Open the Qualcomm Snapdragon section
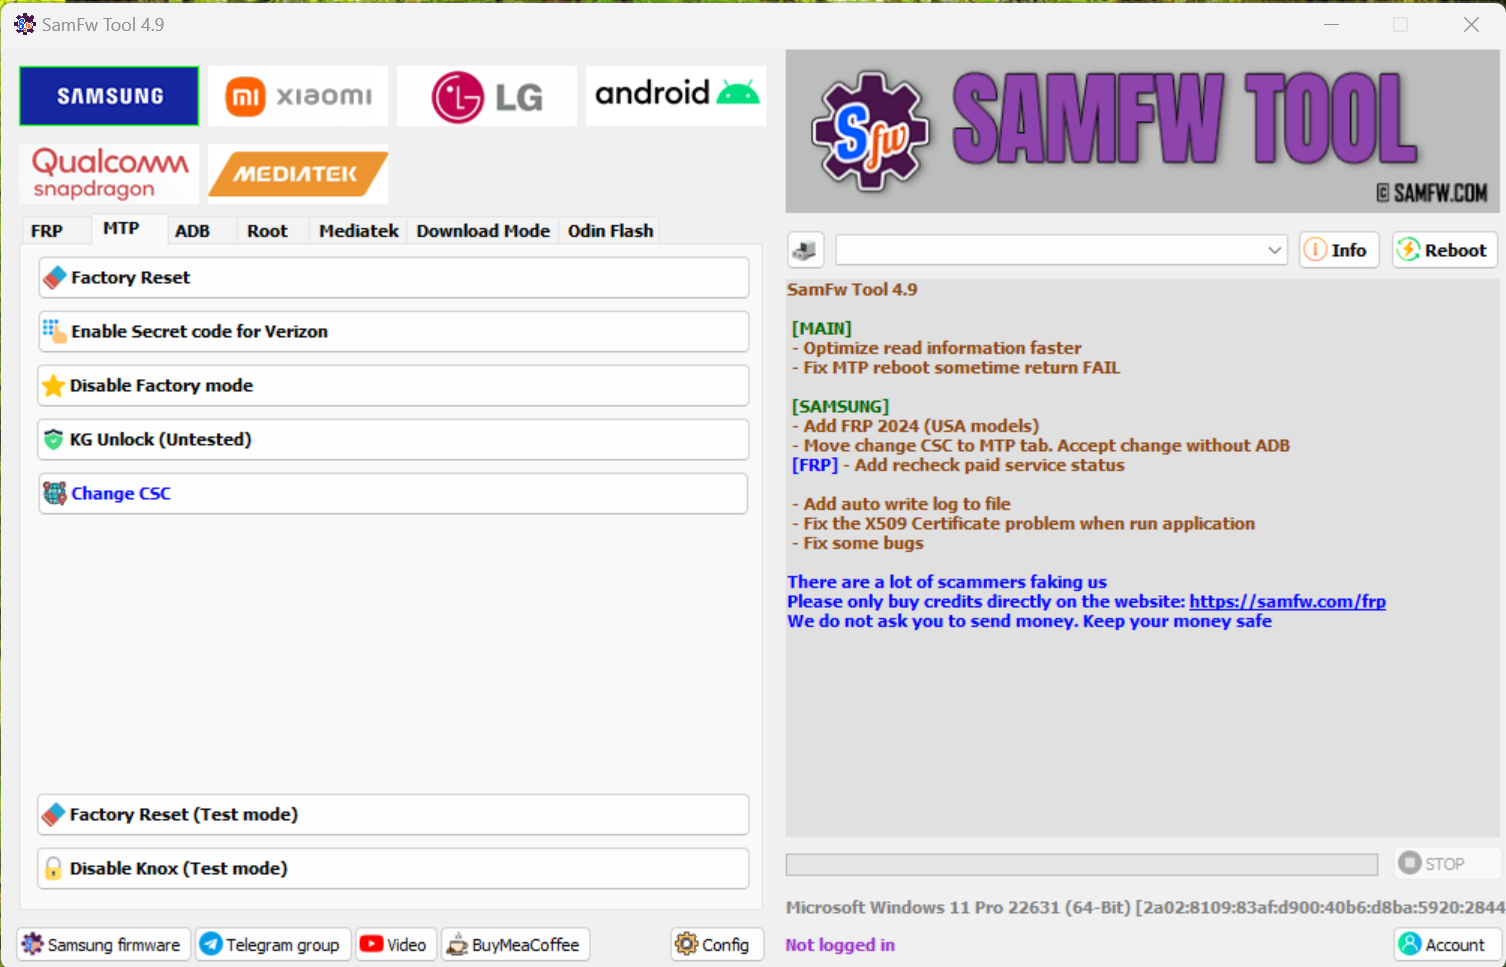Screen dimensions: 1506x967 coord(109,174)
